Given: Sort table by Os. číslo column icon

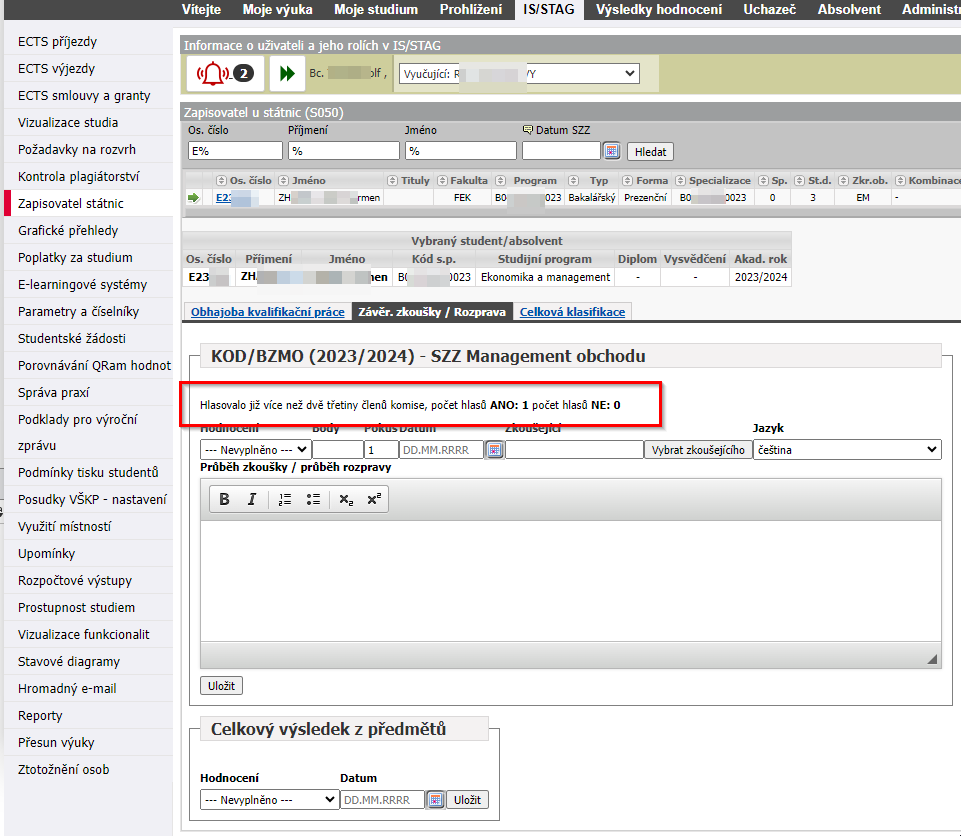Looking at the screenshot, I should (221, 180).
